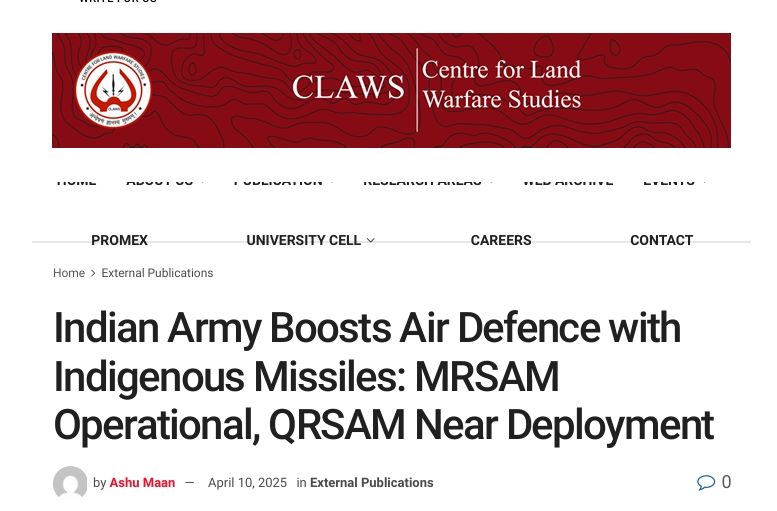The height and width of the screenshot is (511, 777).
Task: Open the CONTACT page
Action: click(x=662, y=240)
